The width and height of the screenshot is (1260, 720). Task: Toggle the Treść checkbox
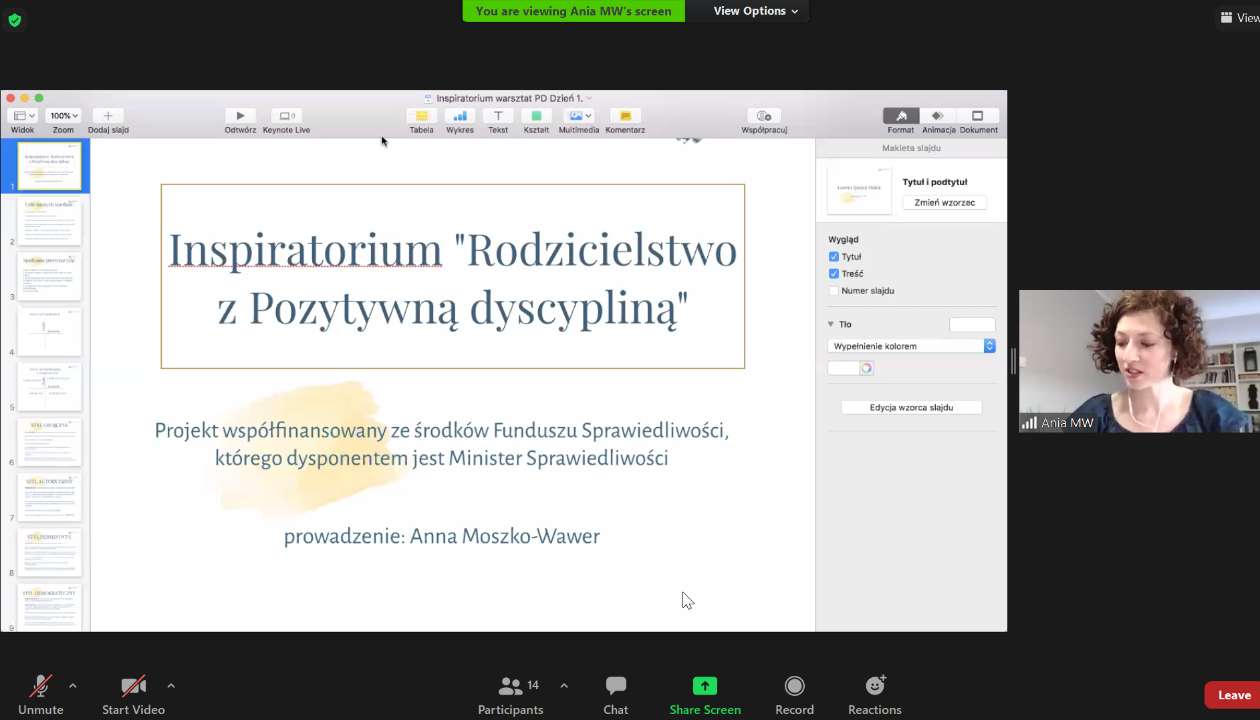coord(834,274)
